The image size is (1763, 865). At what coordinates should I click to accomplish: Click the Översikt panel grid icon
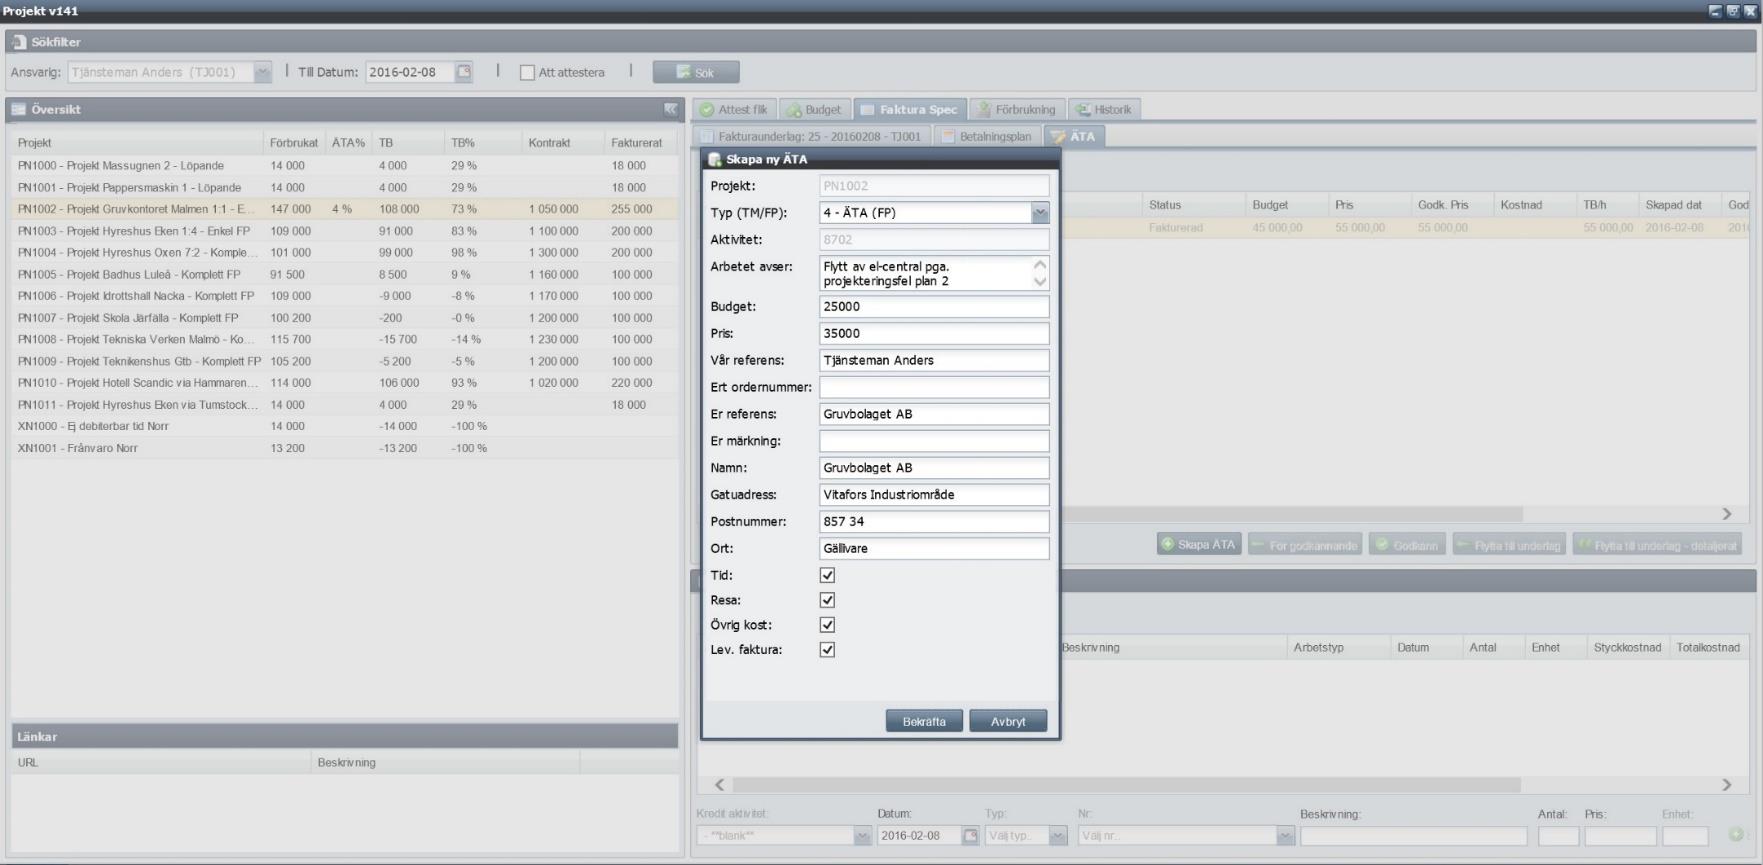tap(19, 109)
